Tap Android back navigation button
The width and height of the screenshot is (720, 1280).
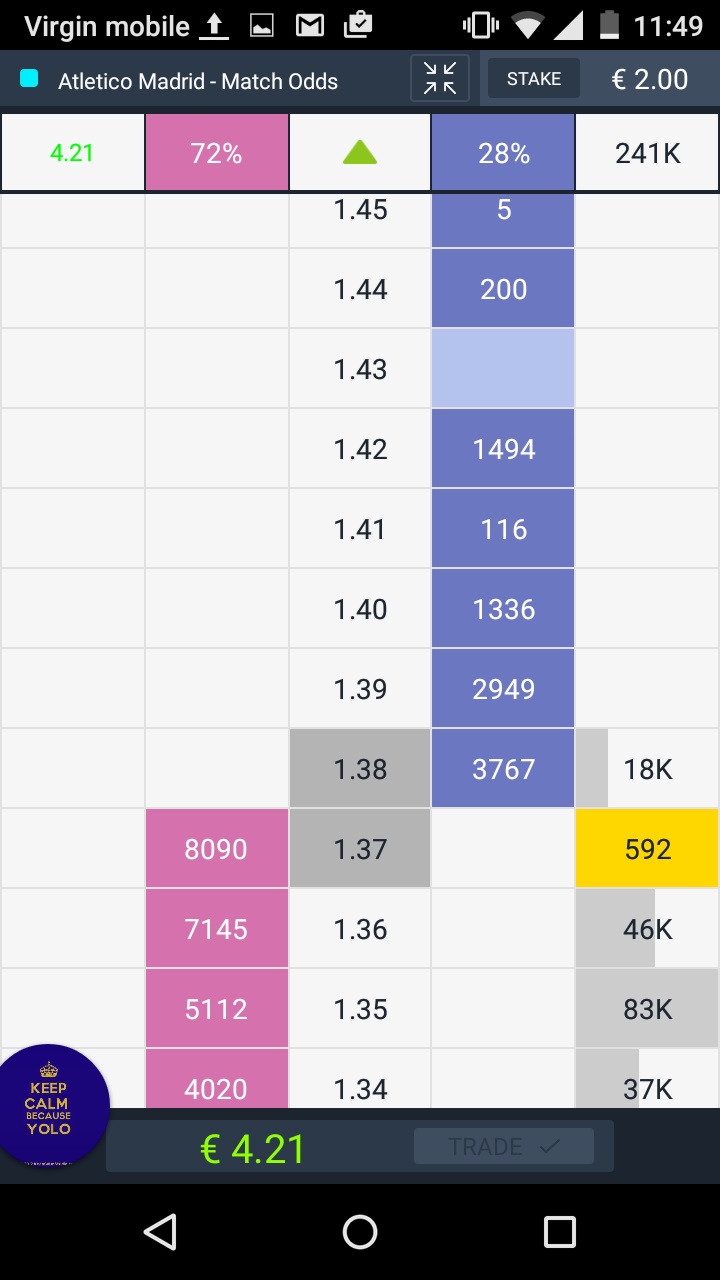[x=160, y=1232]
